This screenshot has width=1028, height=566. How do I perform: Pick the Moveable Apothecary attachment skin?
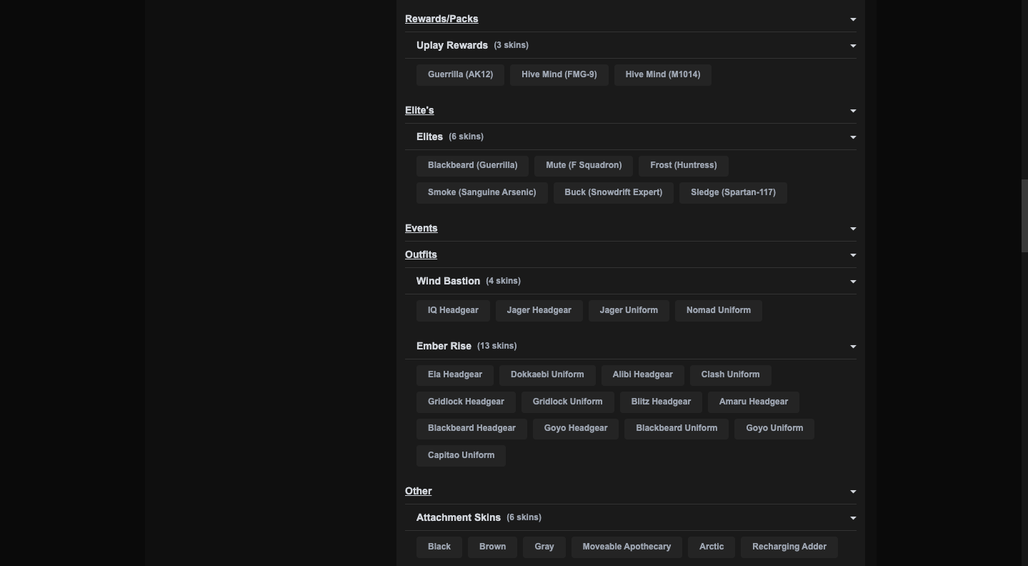(x=627, y=547)
